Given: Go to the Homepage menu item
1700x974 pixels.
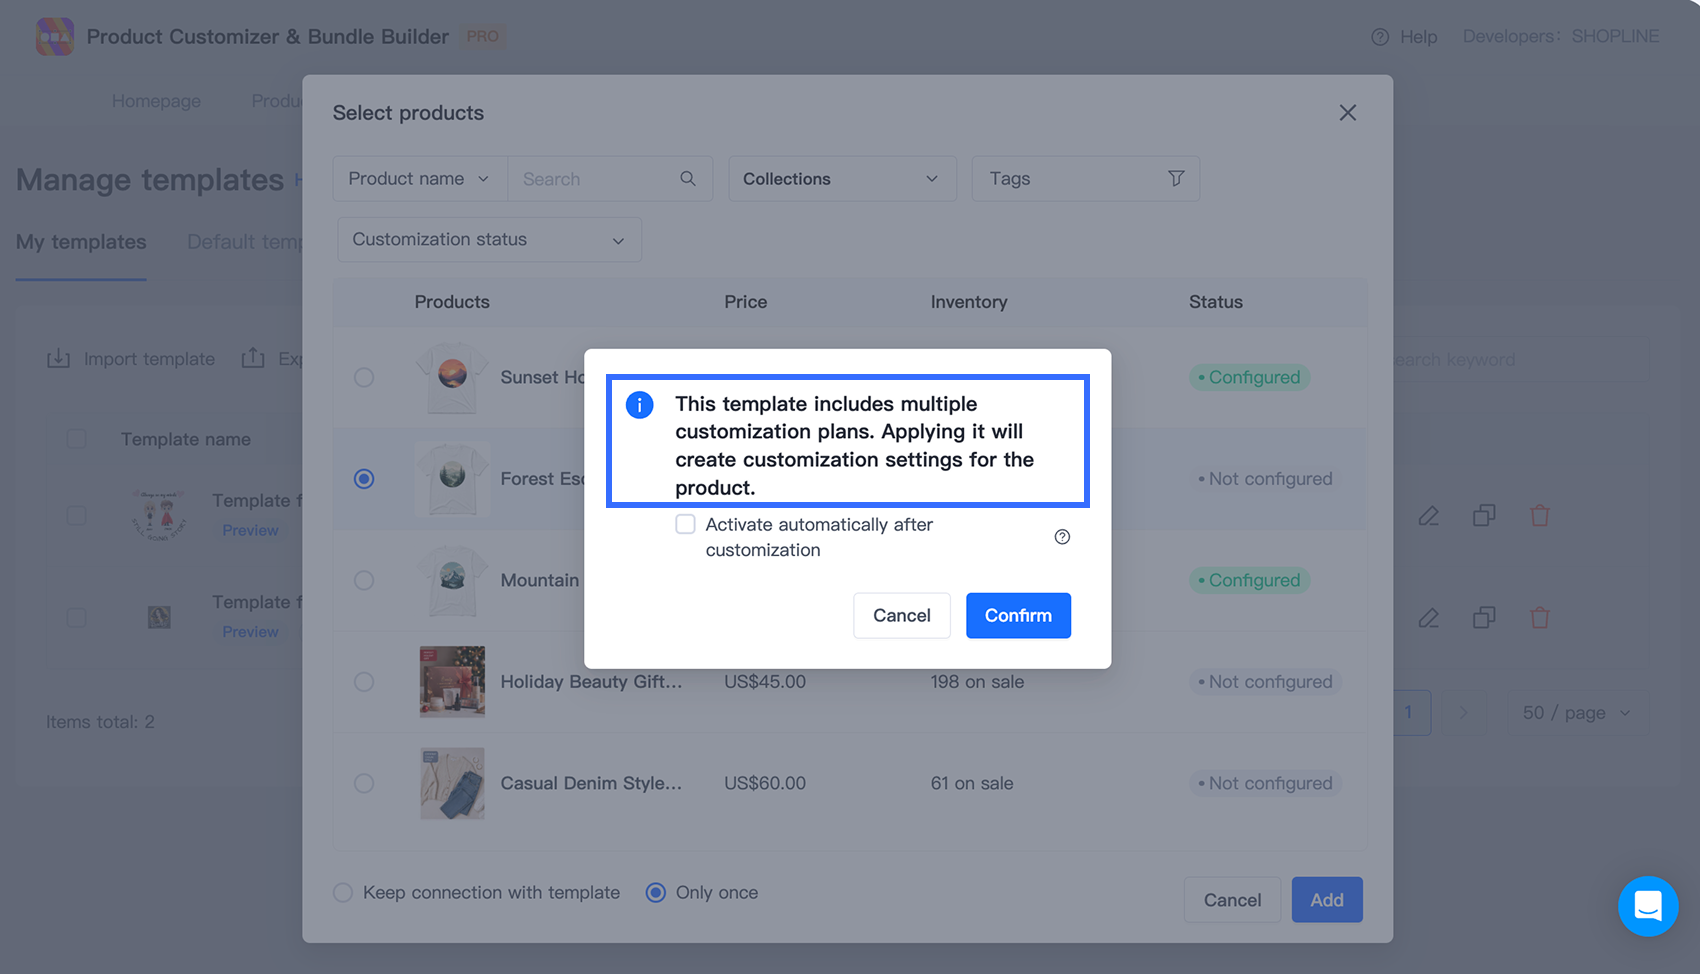Looking at the screenshot, I should click(x=156, y=101).
